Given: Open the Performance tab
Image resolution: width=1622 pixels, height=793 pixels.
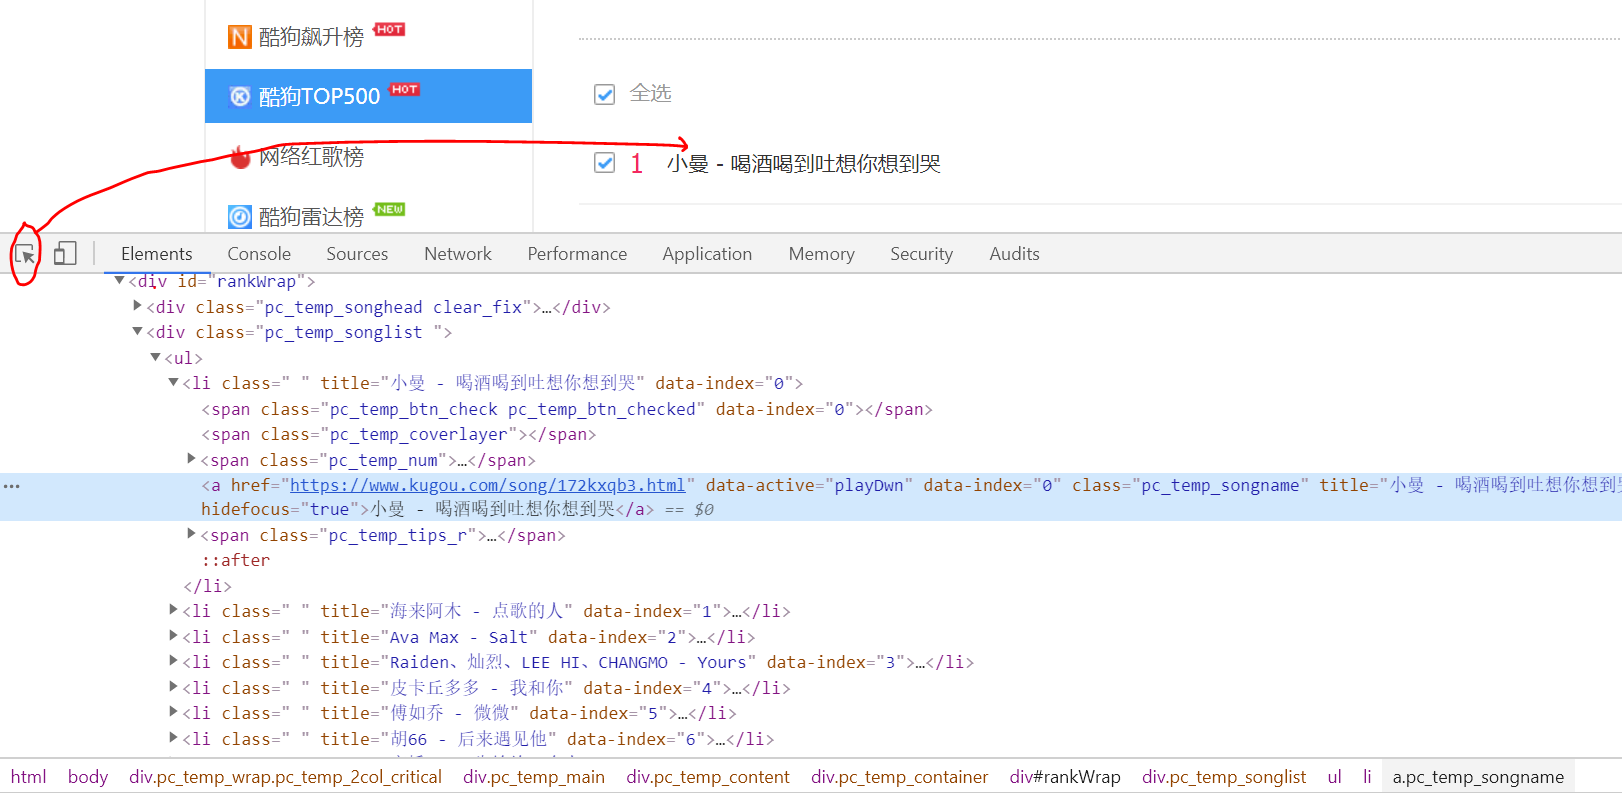Looking at the screenshot, I should (577, 254).
